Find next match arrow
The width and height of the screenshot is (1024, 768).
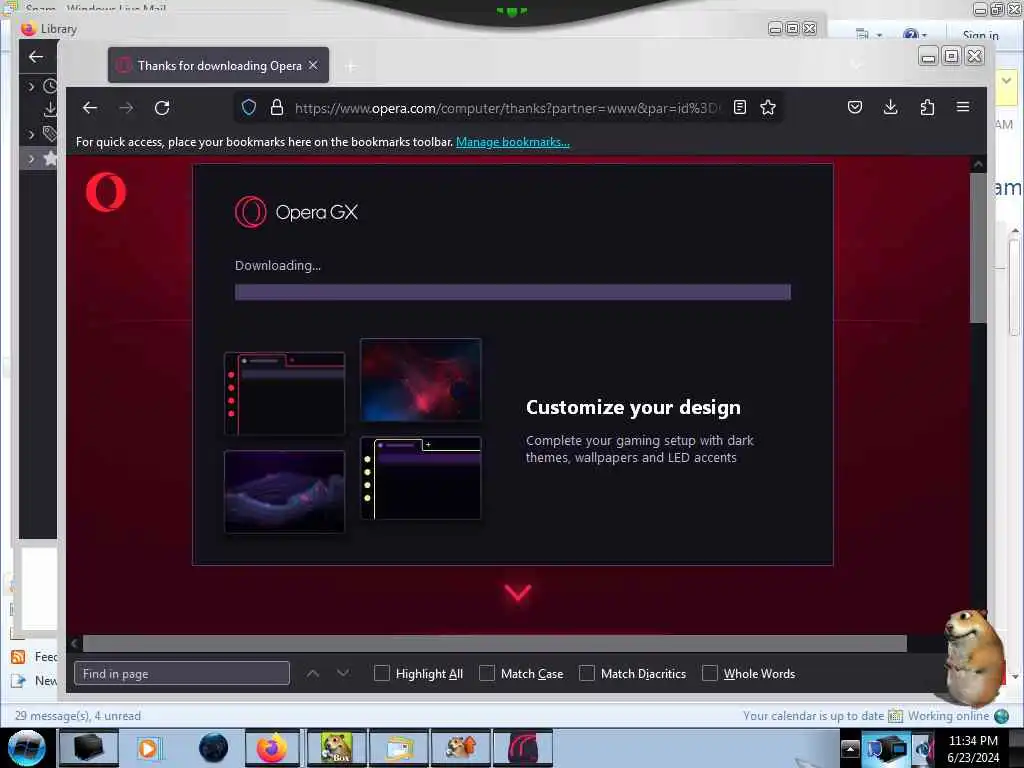point(343,673)
